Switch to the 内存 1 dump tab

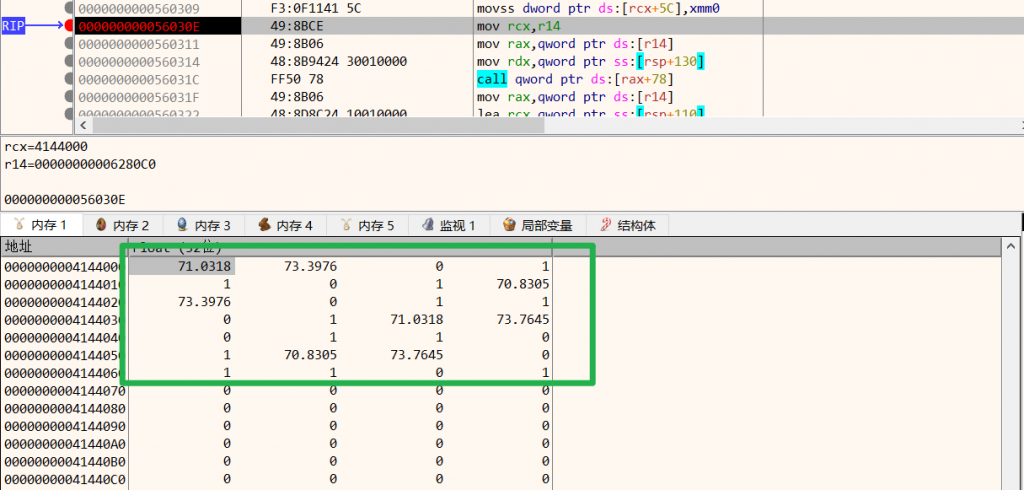[42, 225]
